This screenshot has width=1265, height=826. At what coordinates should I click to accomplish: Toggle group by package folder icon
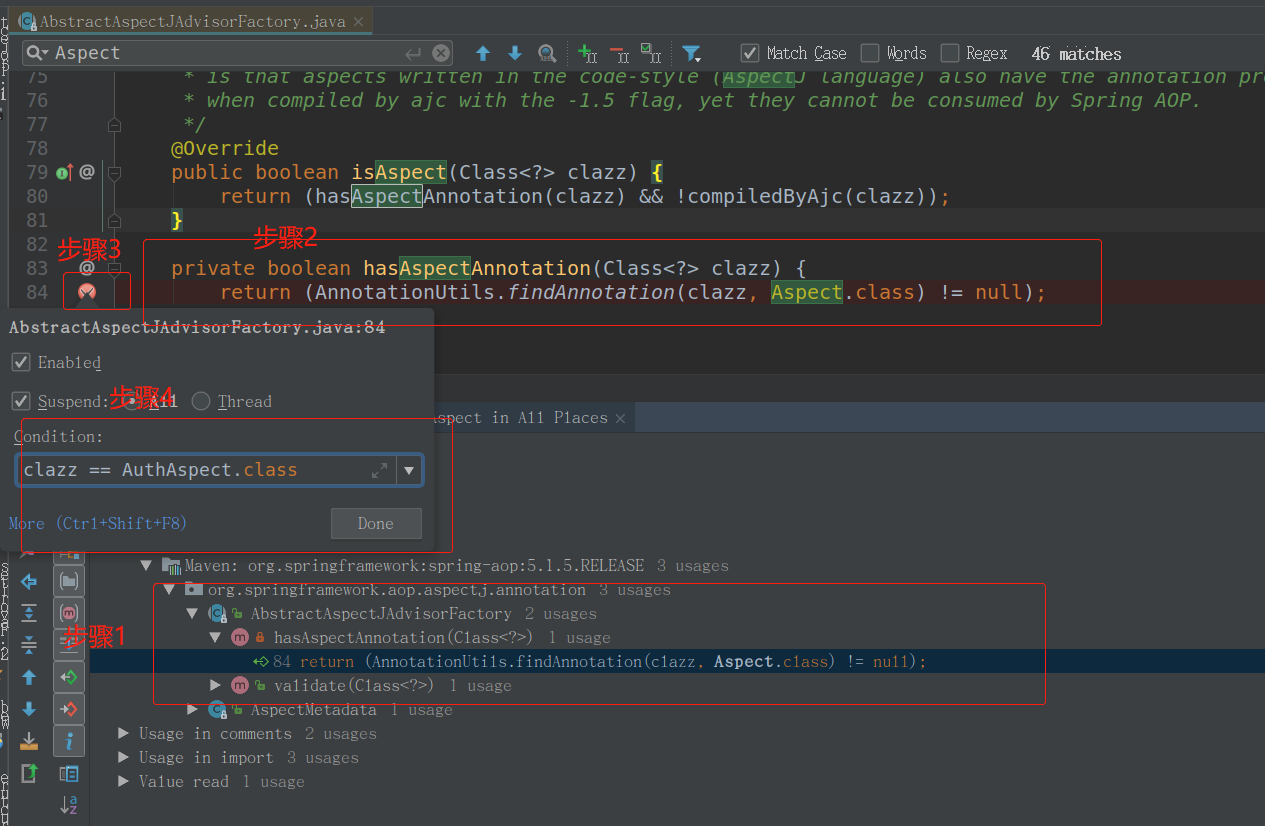point(69,581)
